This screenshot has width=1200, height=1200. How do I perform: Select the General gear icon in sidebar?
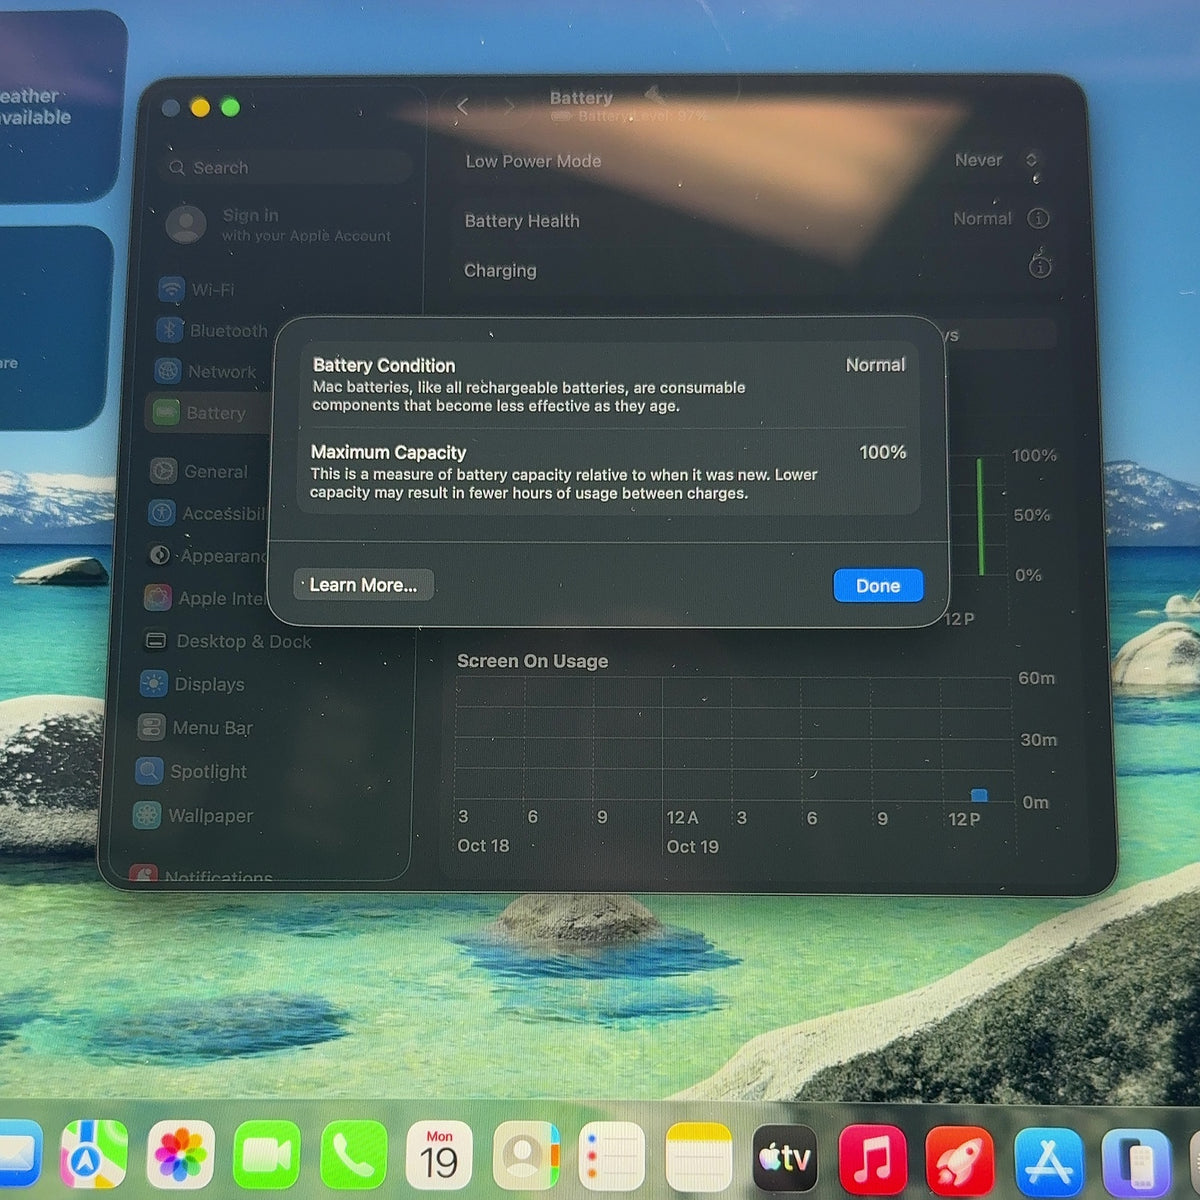163,471
